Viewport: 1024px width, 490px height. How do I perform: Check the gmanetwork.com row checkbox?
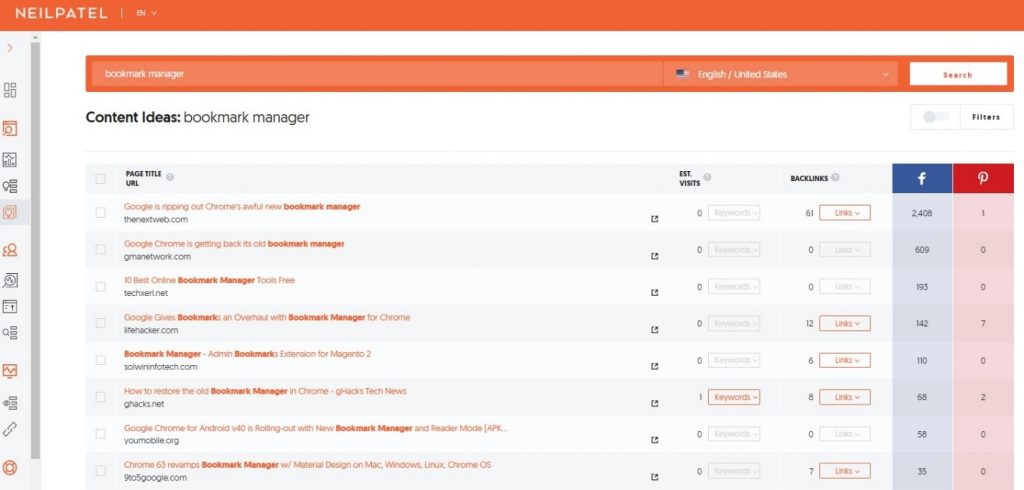101,249
